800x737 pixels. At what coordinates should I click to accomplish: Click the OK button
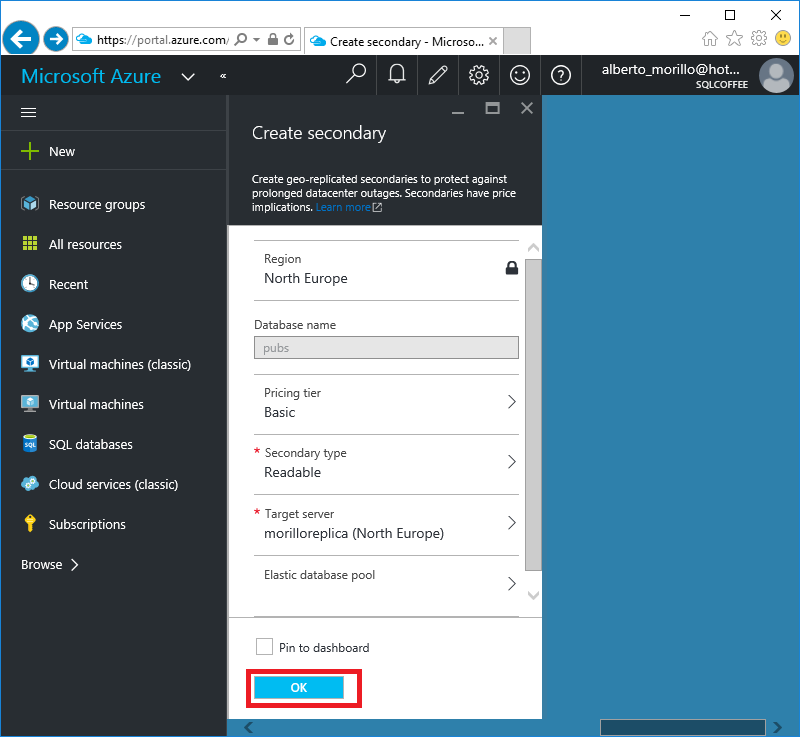pyautogui.click(x=299, y=687)
